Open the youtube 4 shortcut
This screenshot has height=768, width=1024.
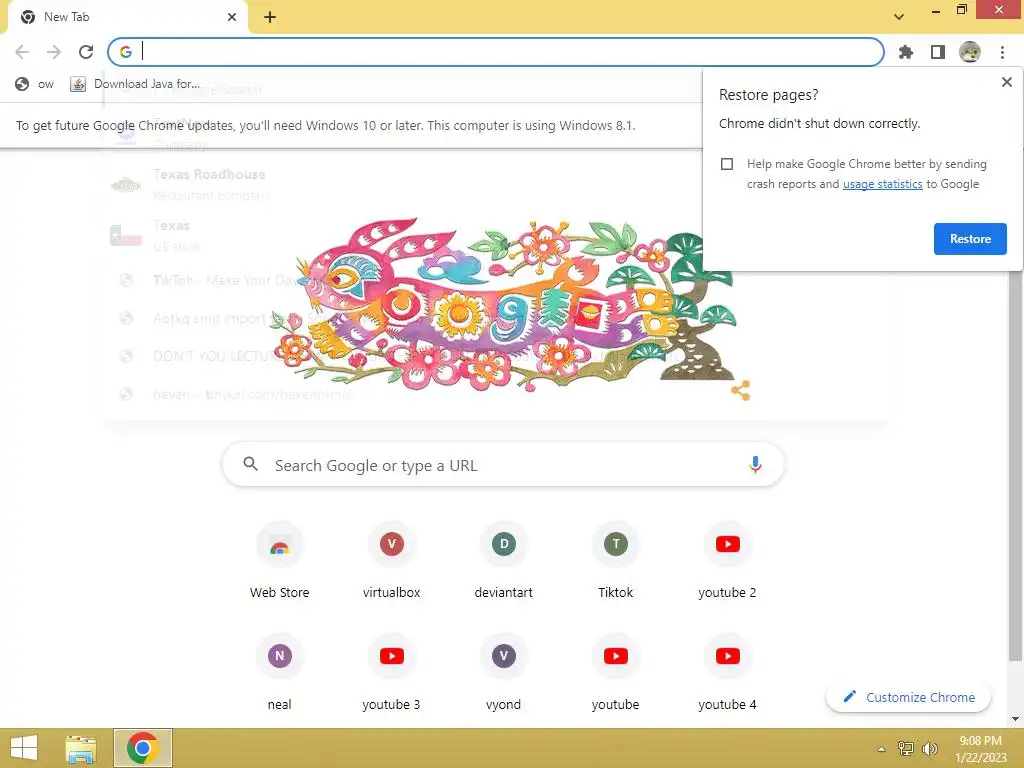pyautogui.click(x=728, y=674)
